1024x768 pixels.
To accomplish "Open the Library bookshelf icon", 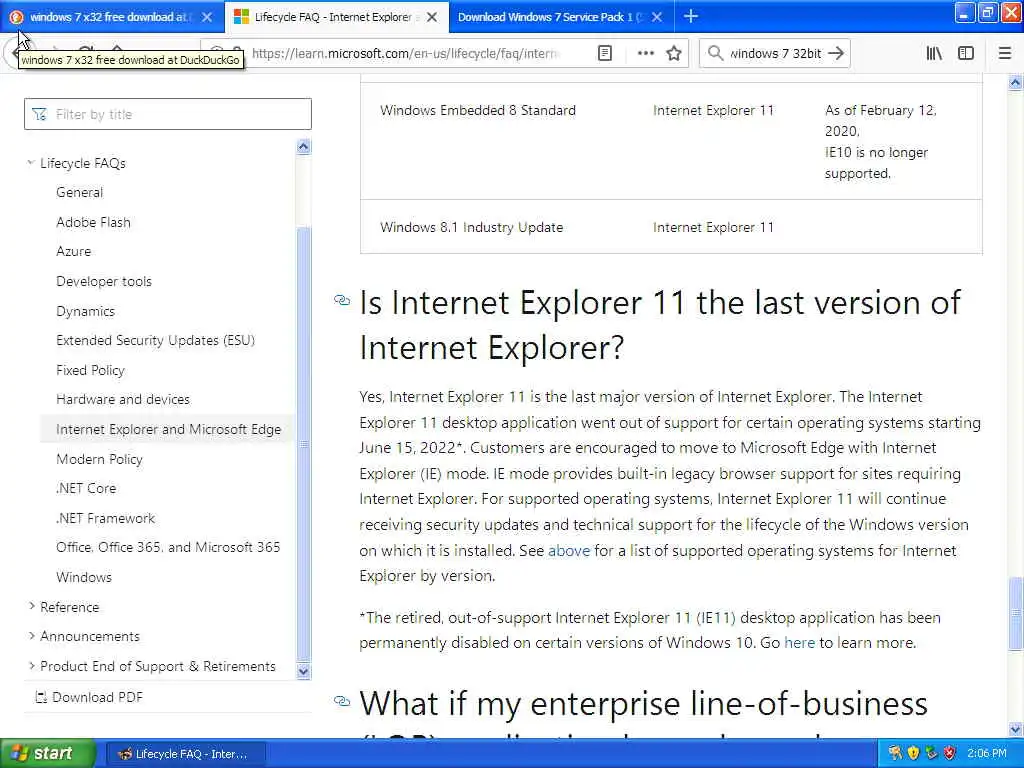I will pos(934,53).
